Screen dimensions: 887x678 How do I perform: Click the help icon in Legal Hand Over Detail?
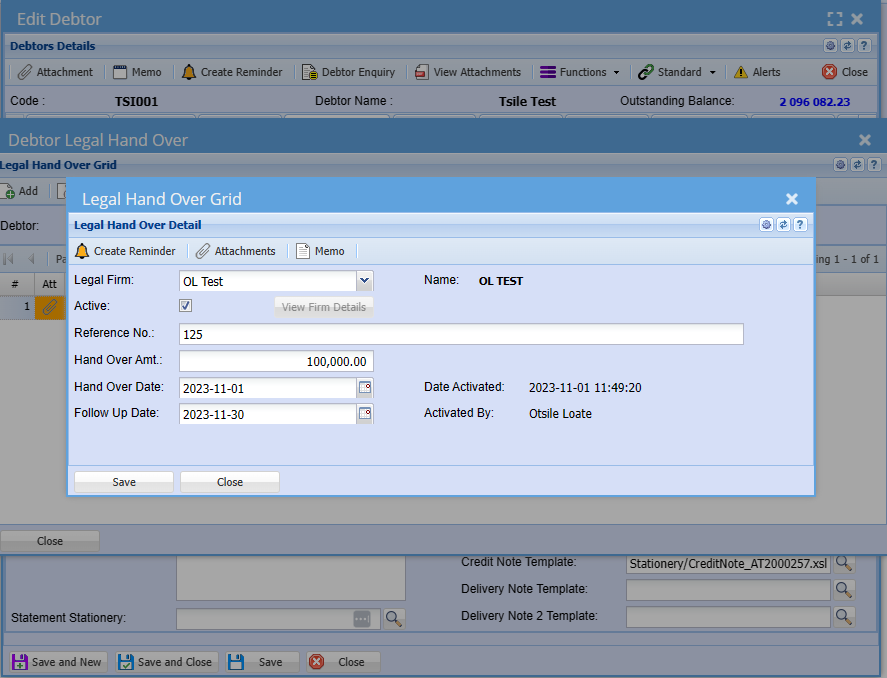[800, 225]
